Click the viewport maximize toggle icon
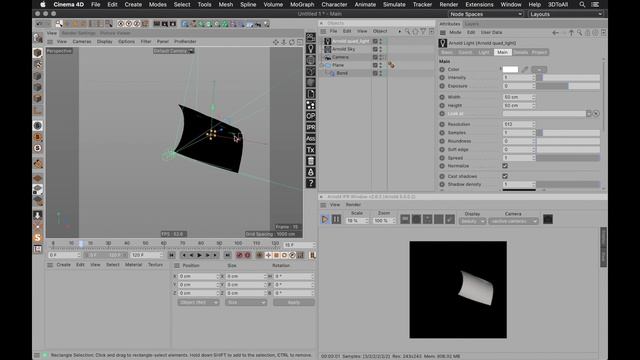This screenshot has height=360, width=640. click(300, 42)
